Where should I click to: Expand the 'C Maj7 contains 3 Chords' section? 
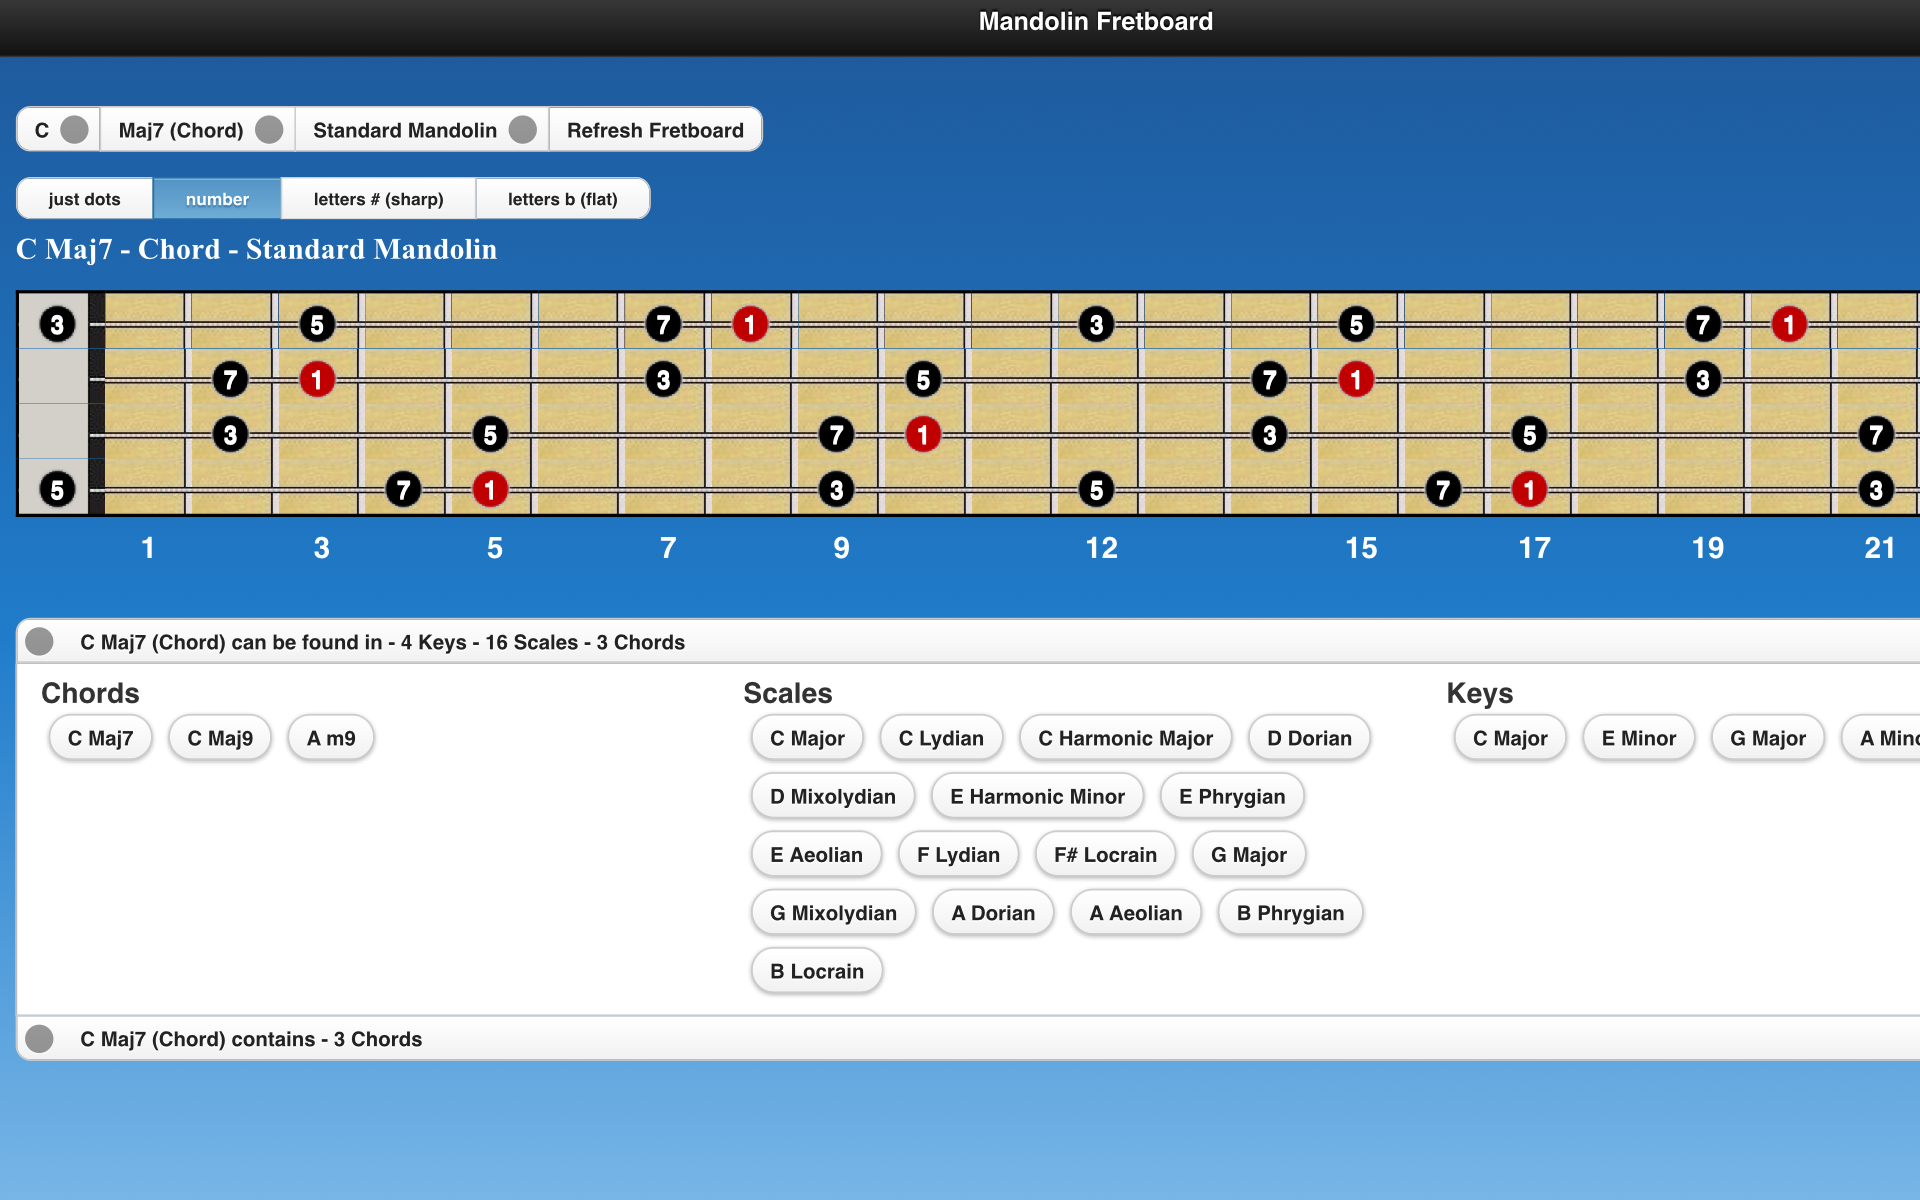(x=40, y=1039)
